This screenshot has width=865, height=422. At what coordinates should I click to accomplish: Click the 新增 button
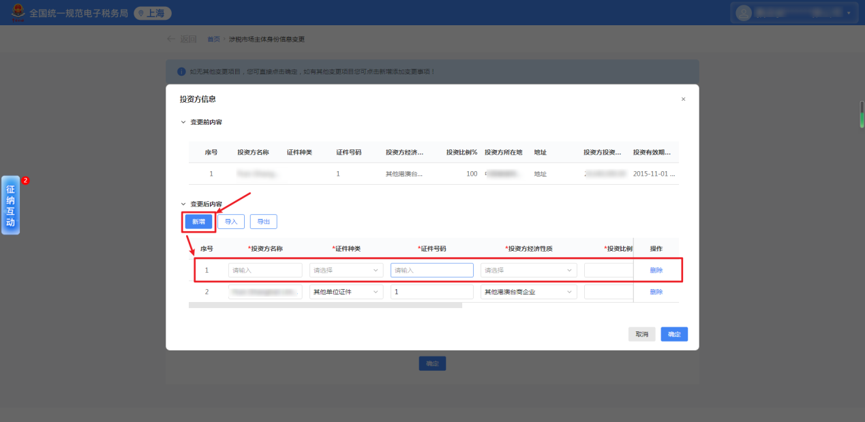point(199,221)
